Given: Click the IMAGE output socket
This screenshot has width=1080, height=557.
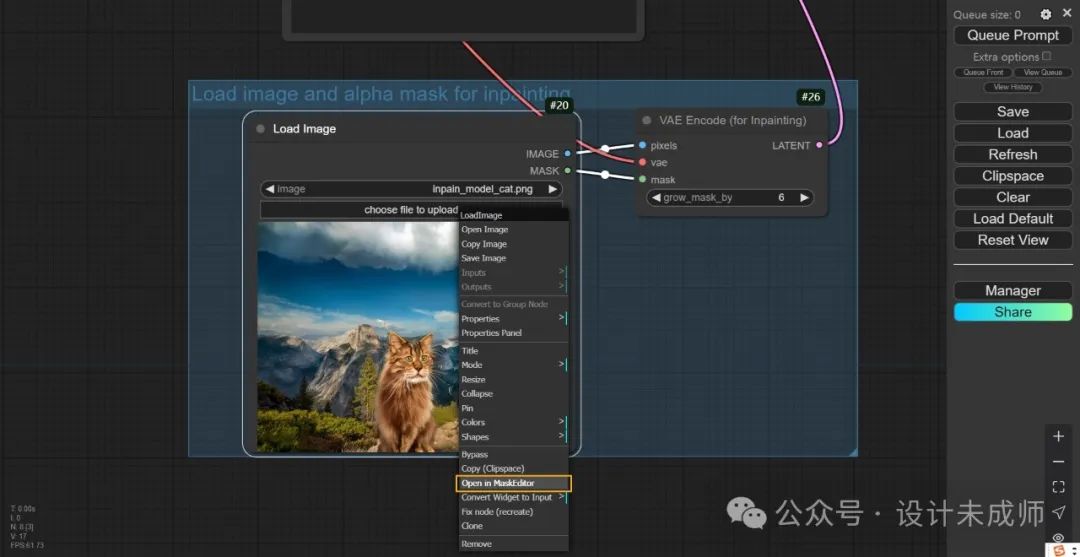Looking at the screenshot, I should pyautogui.click(x=568, y=154).
